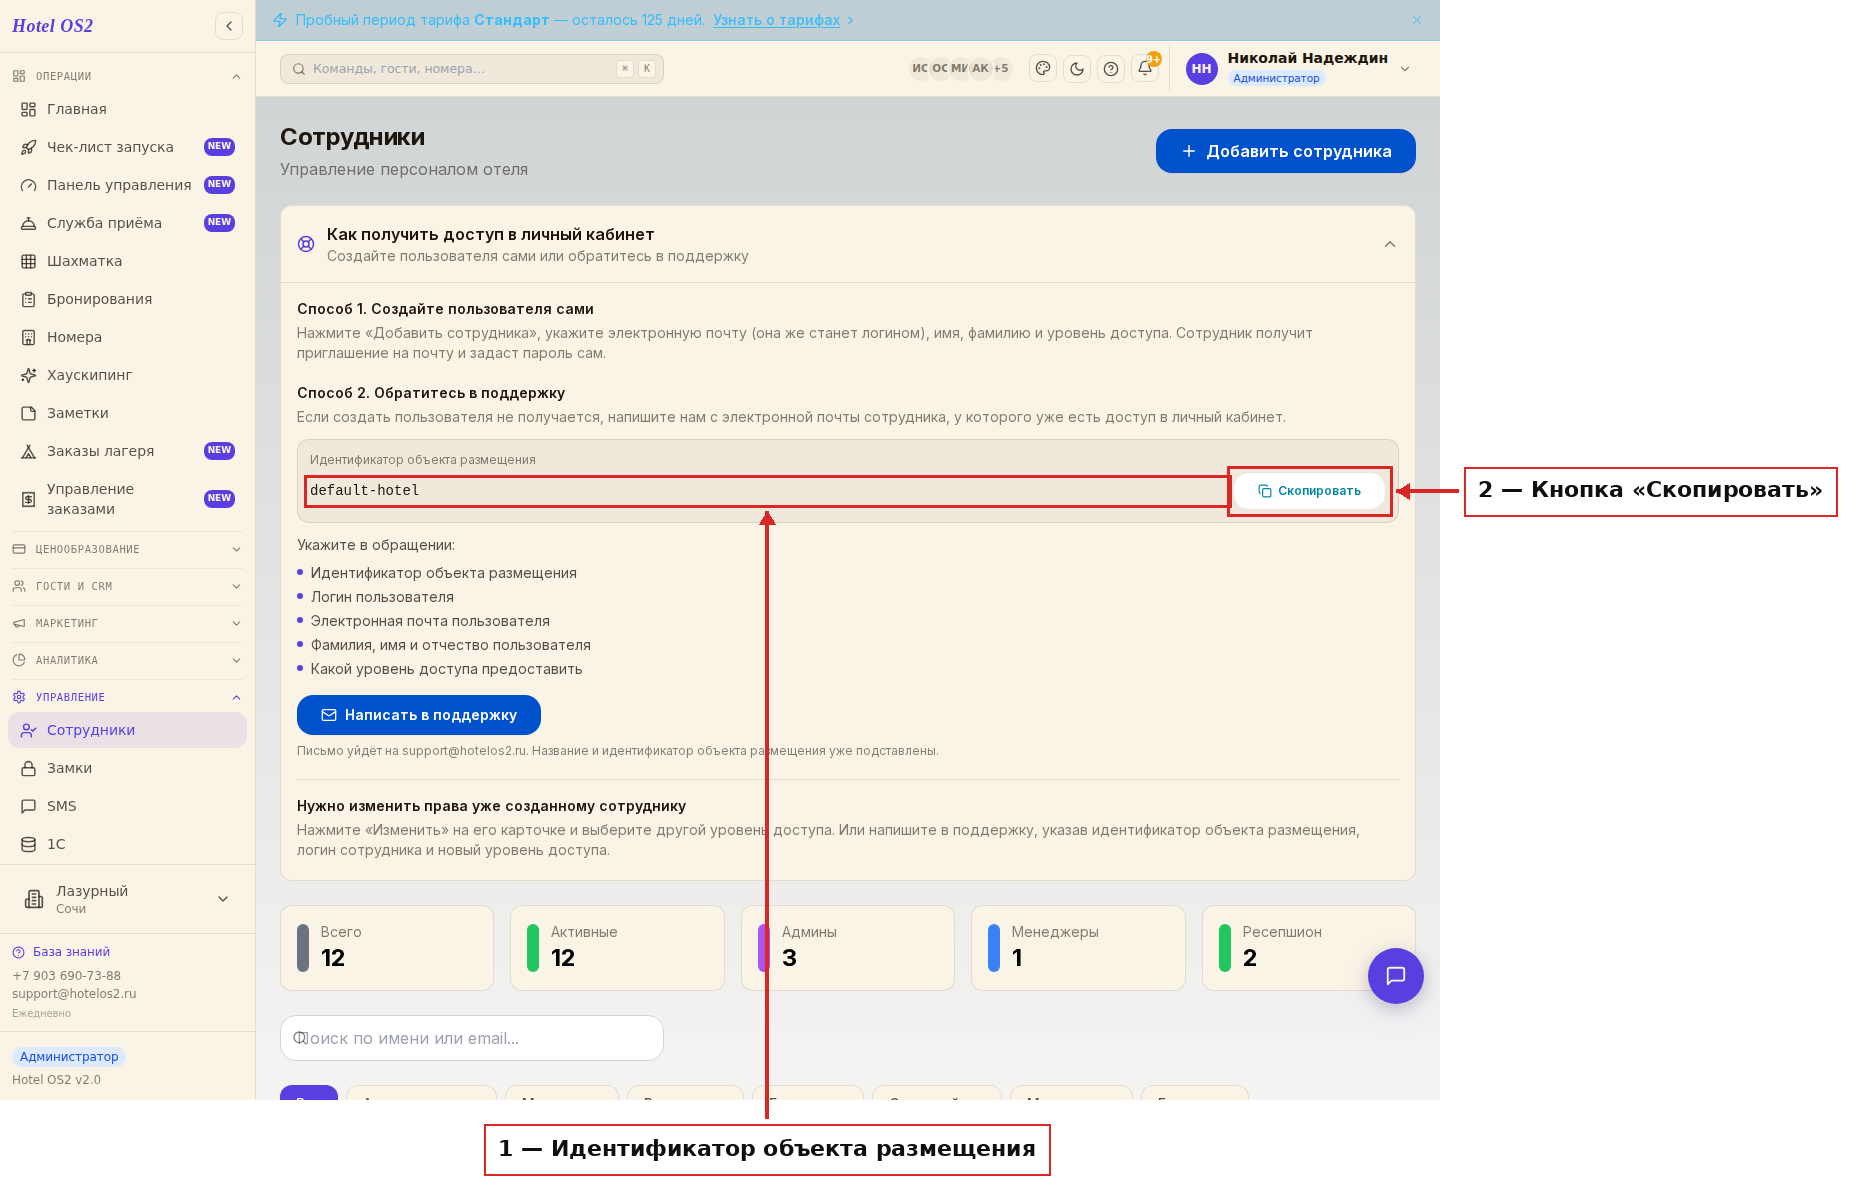The width and height of the screenshot is (1861, 1199).
Task: Select Сотрудники in the sidebar
Action: click(x=127, y=730)
